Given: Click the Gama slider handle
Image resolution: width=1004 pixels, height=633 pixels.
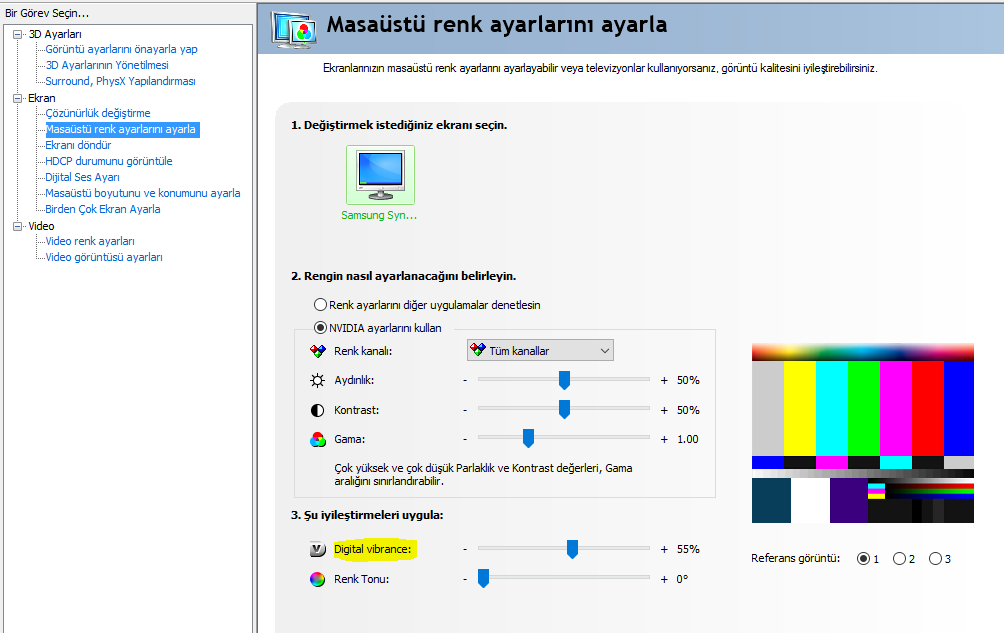Looking at the screenshot, I should (x=528, y=438).
